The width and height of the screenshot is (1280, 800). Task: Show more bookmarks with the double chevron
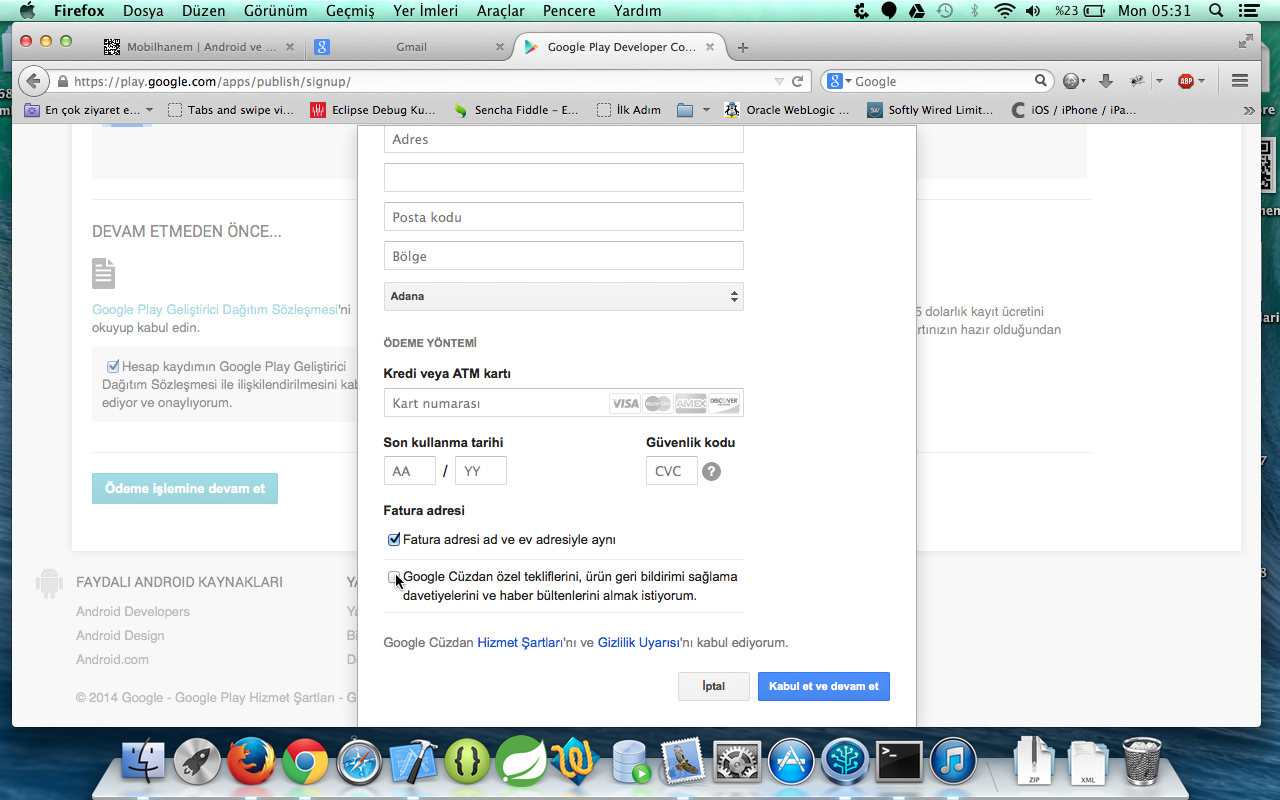1249,110
